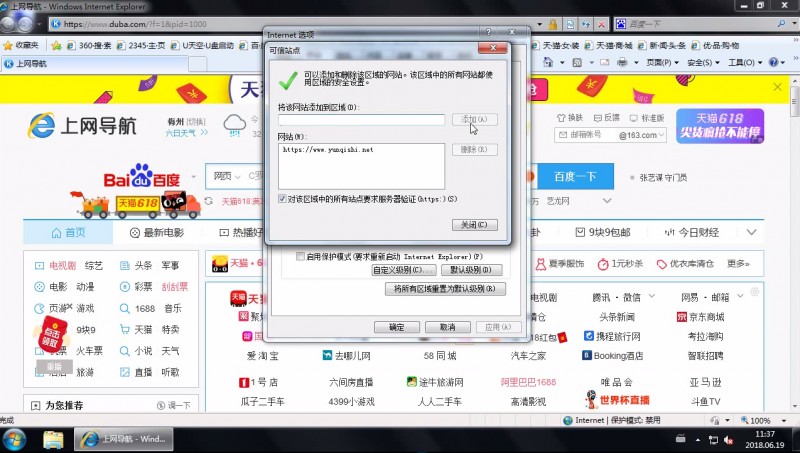Click the add website to zone input field
The width and height of the screenshot is (800, 453).
tap(361, 119)
